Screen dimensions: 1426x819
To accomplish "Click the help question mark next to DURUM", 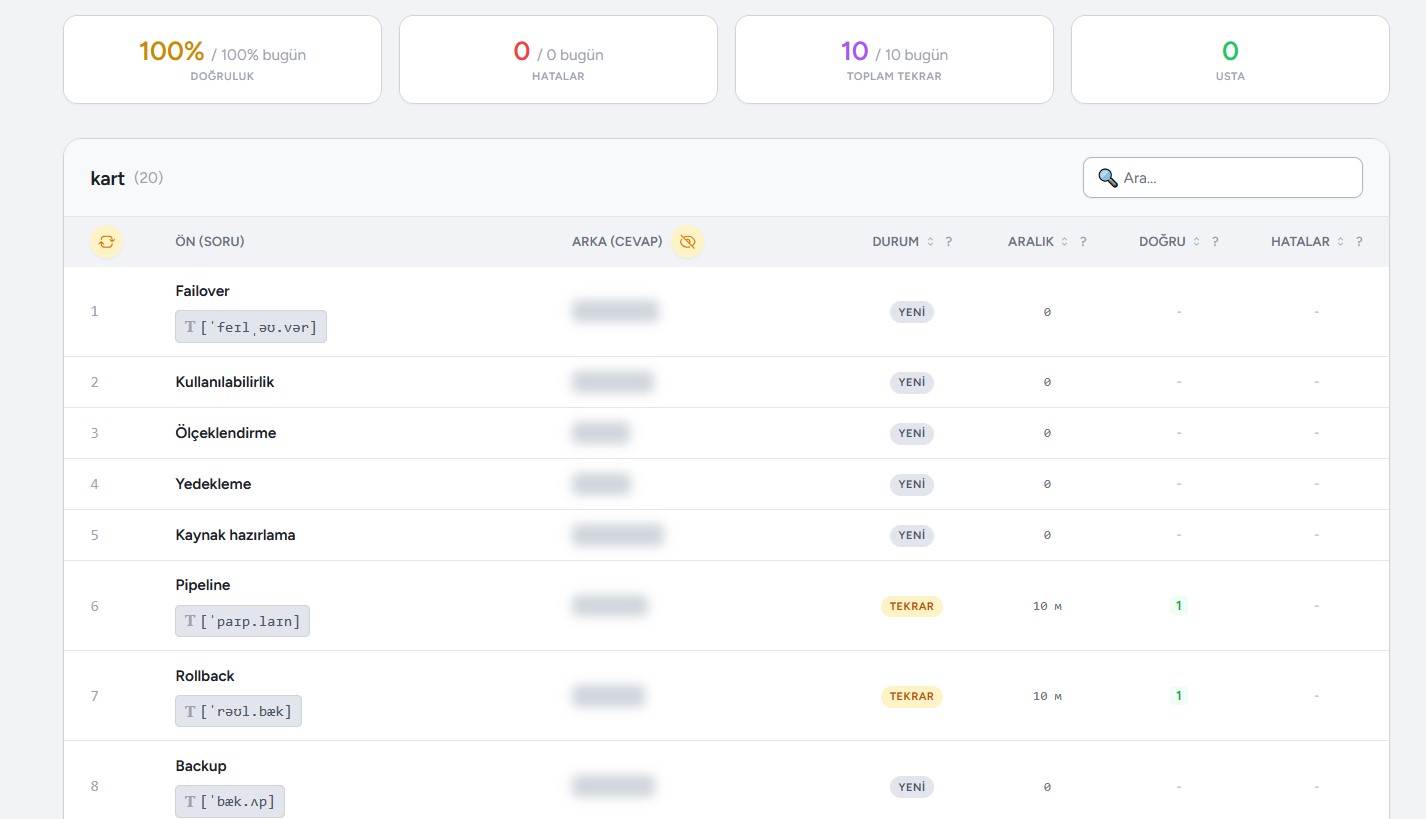I will click(948, 242).
